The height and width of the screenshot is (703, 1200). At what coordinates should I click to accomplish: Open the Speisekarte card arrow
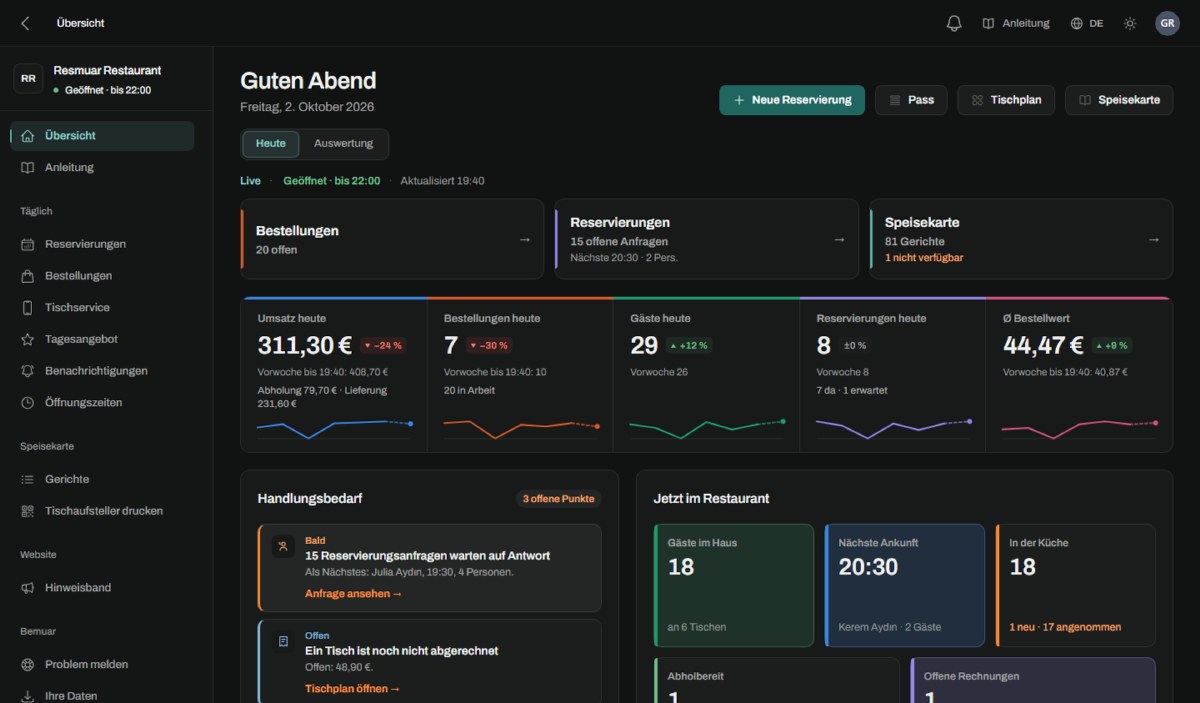1154,240
